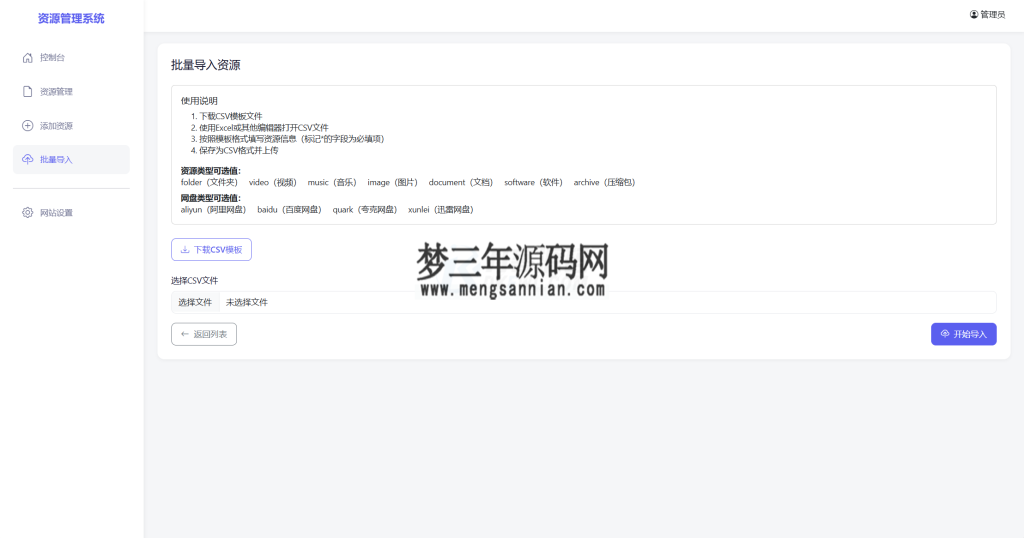The height and width of the screenshot is (538, 1024).
Task: Select the 批量导入 sidebar item
Action: (x=71, y=159)
